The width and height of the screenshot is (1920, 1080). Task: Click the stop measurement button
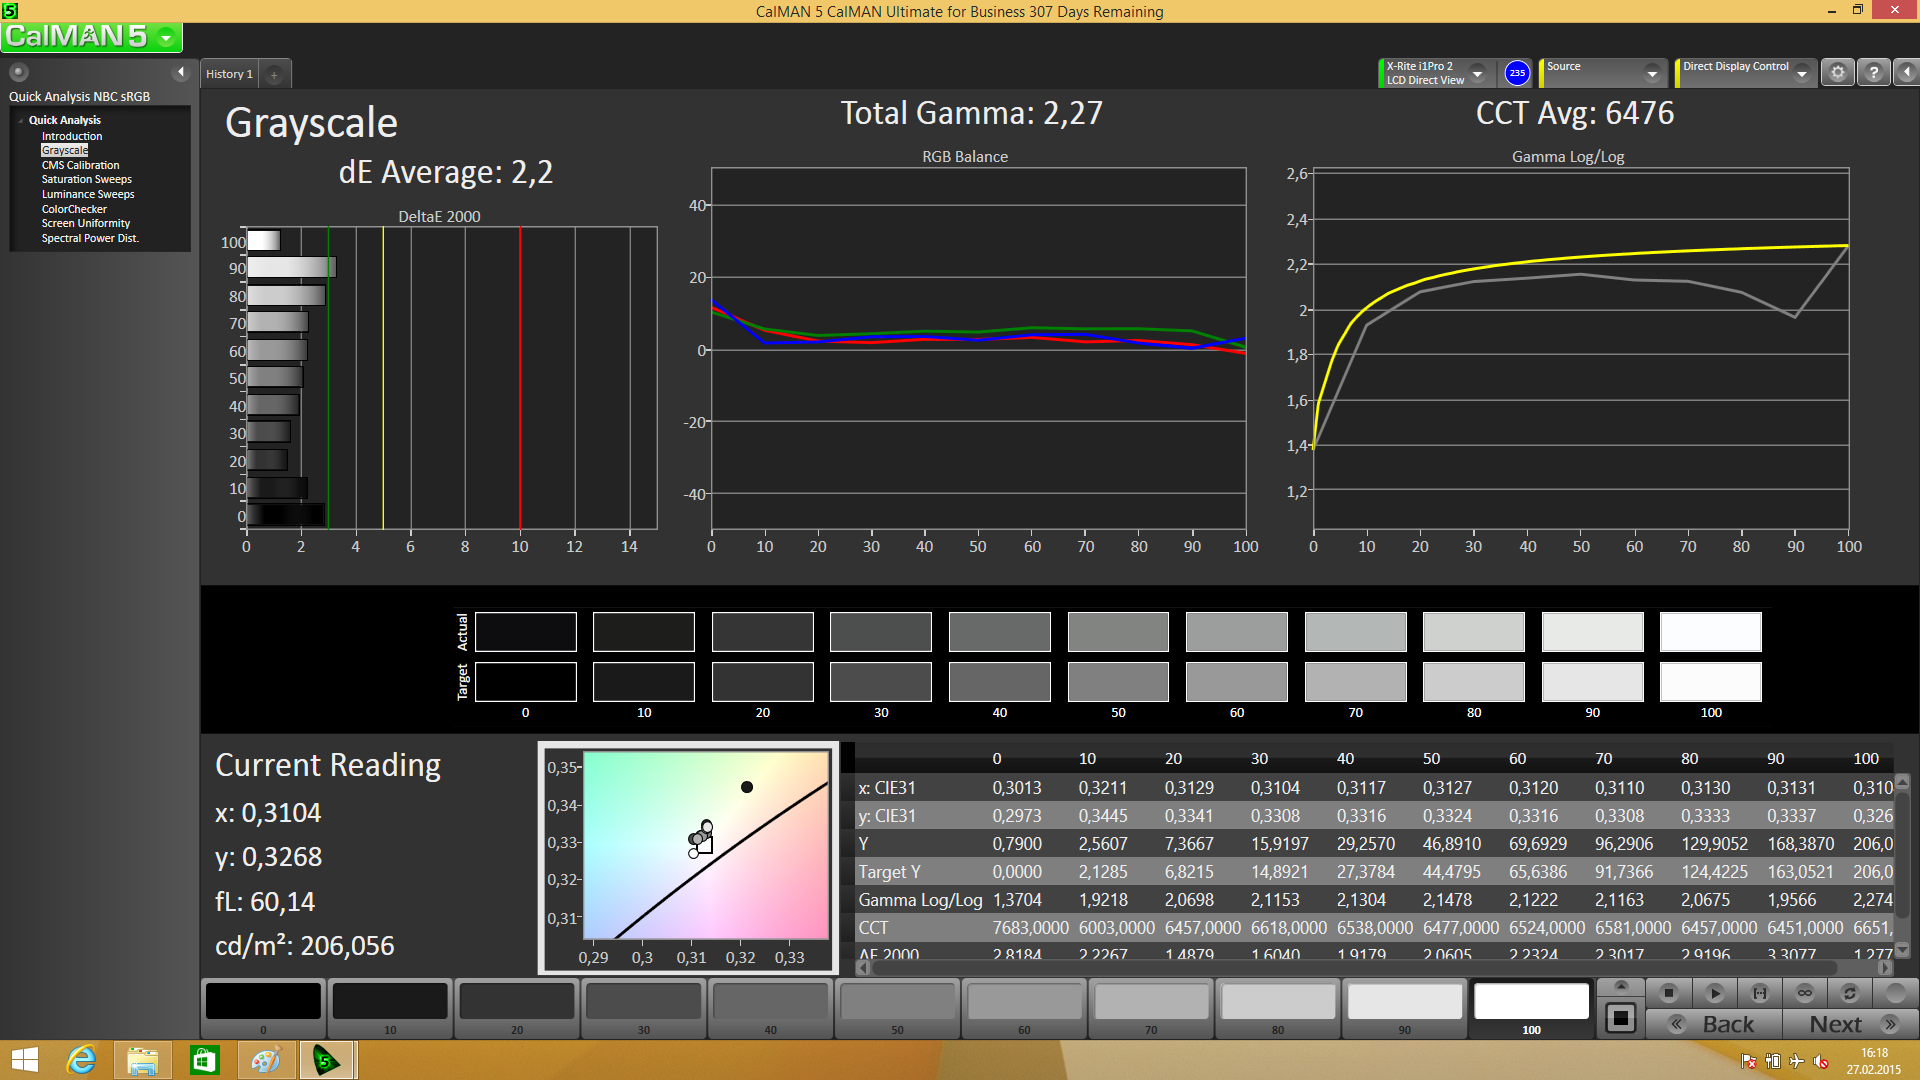tap(1668, 993)
